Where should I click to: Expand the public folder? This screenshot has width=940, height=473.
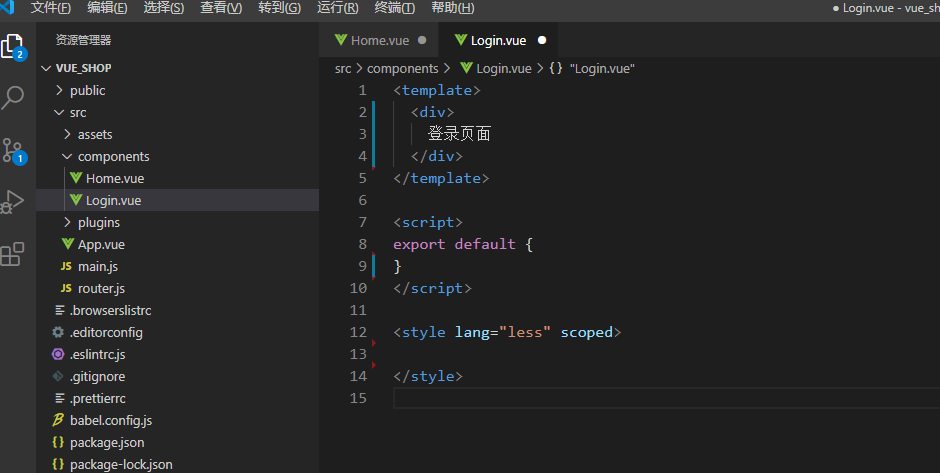(59, 90)
